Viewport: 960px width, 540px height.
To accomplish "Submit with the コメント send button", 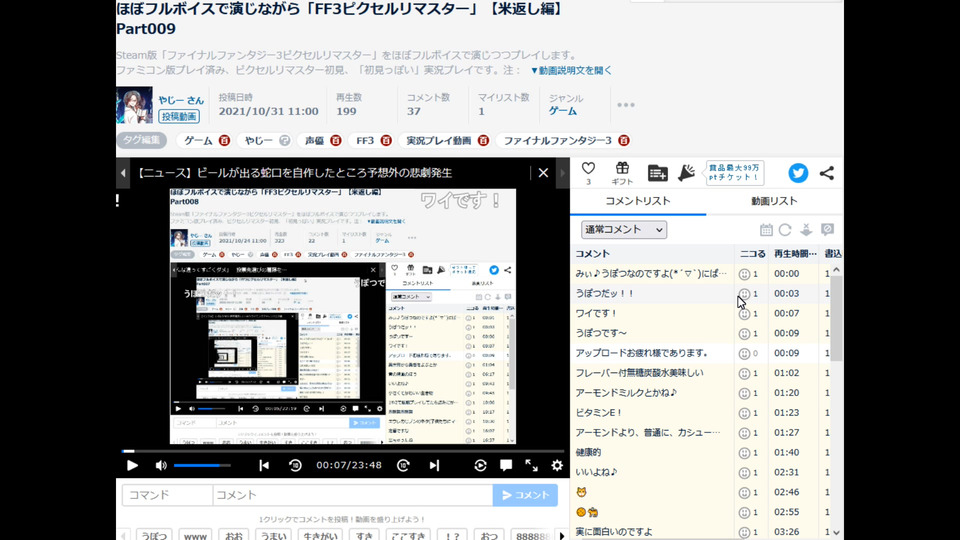I will click(x=525, y=495).
